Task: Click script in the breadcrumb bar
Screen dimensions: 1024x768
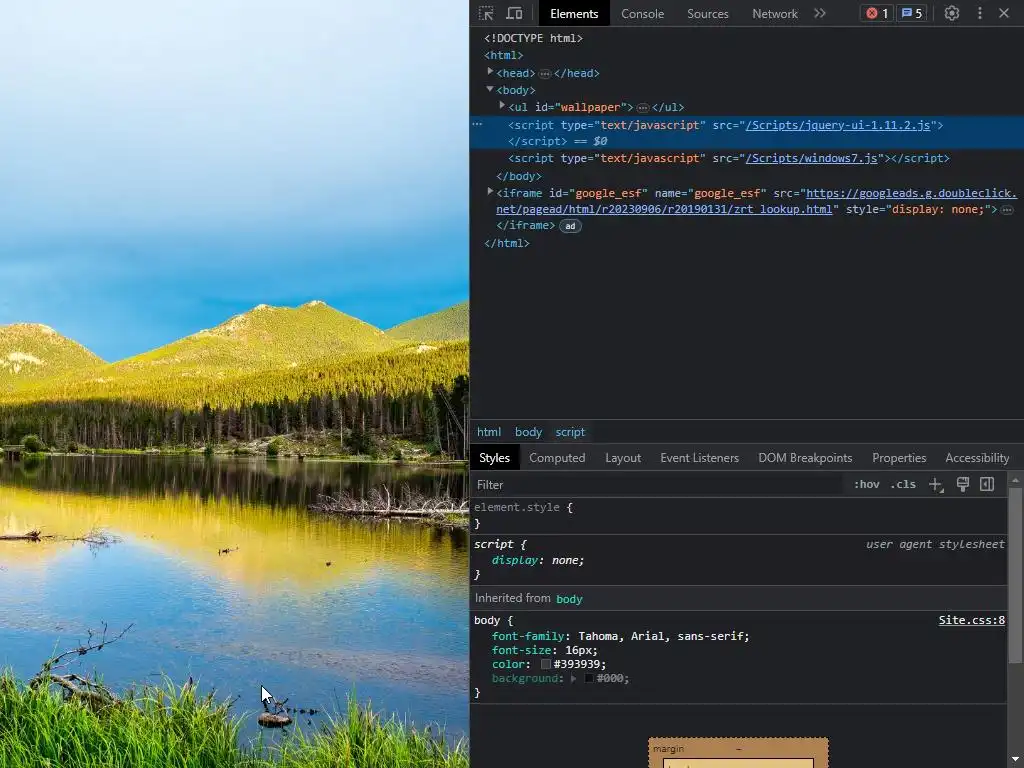Action: pos(570,432)
